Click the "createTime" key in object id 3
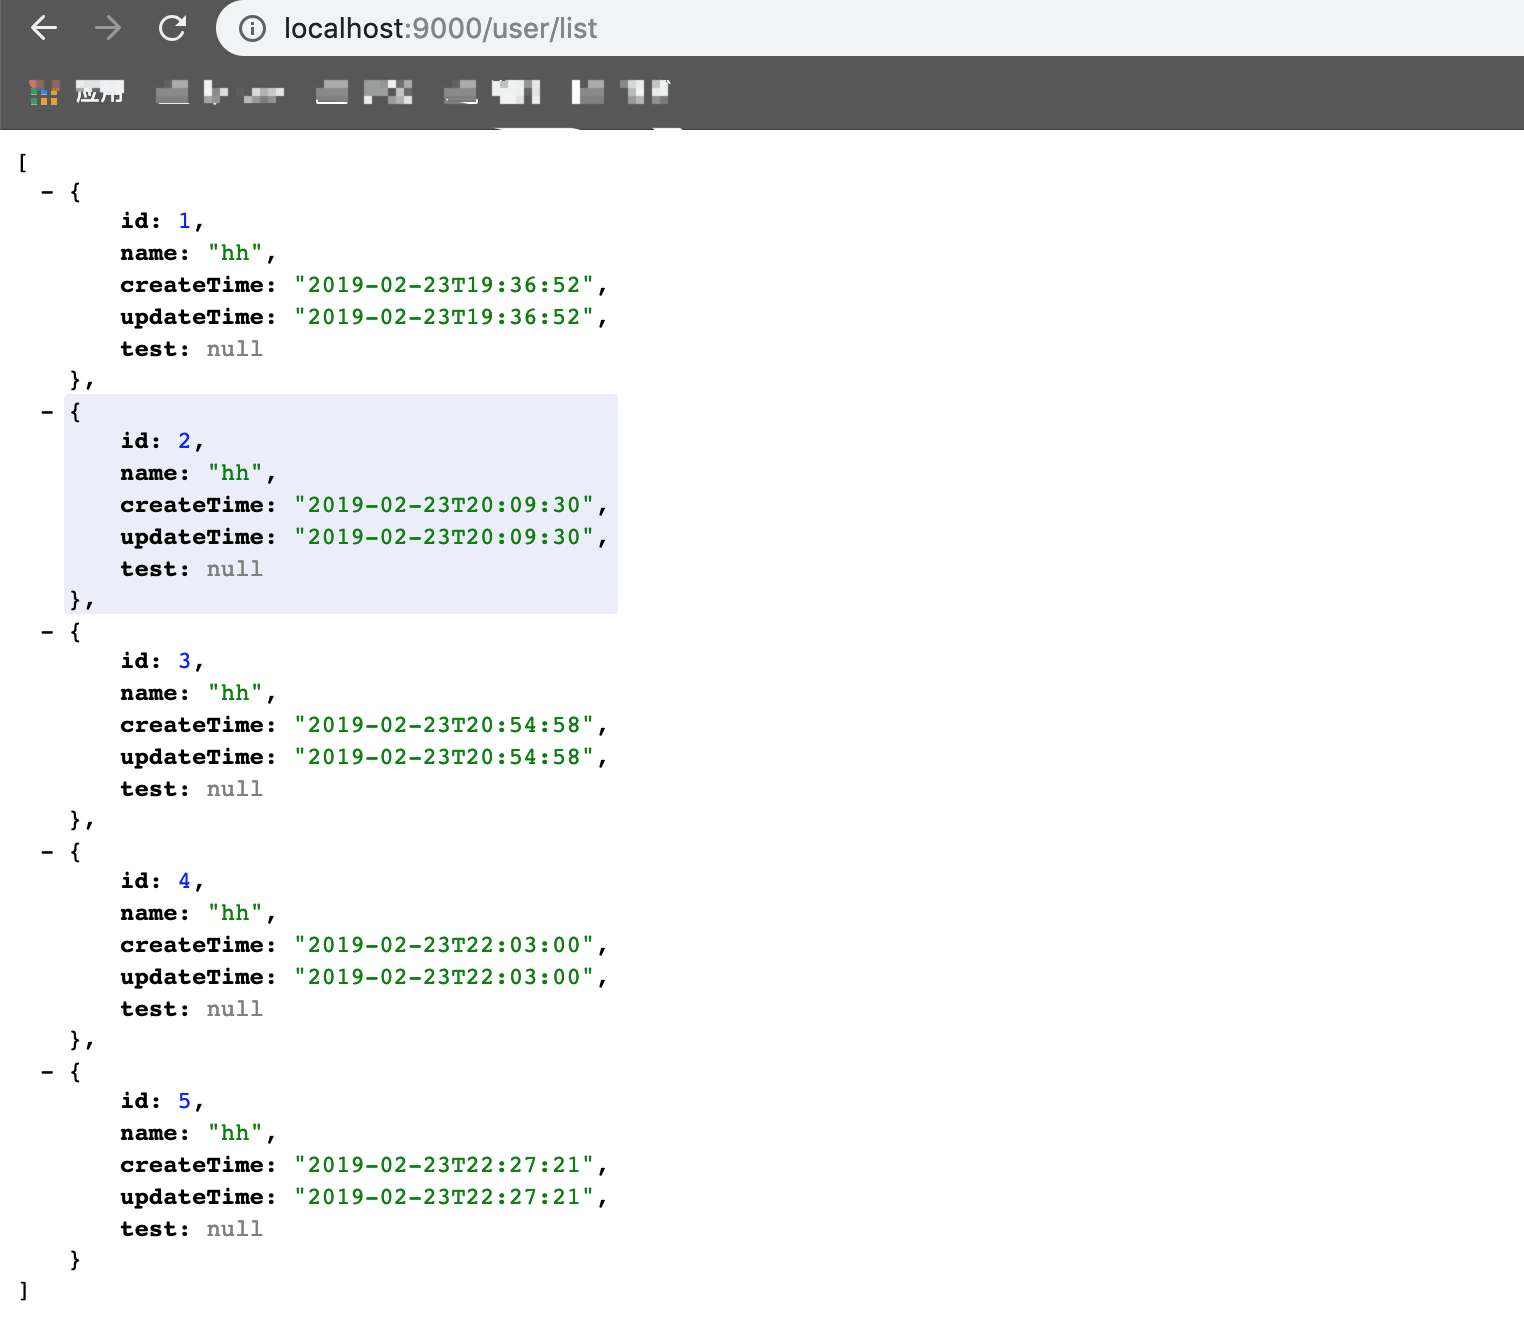The width and height of the screenshot is (1524, 1344). point(192,725)
